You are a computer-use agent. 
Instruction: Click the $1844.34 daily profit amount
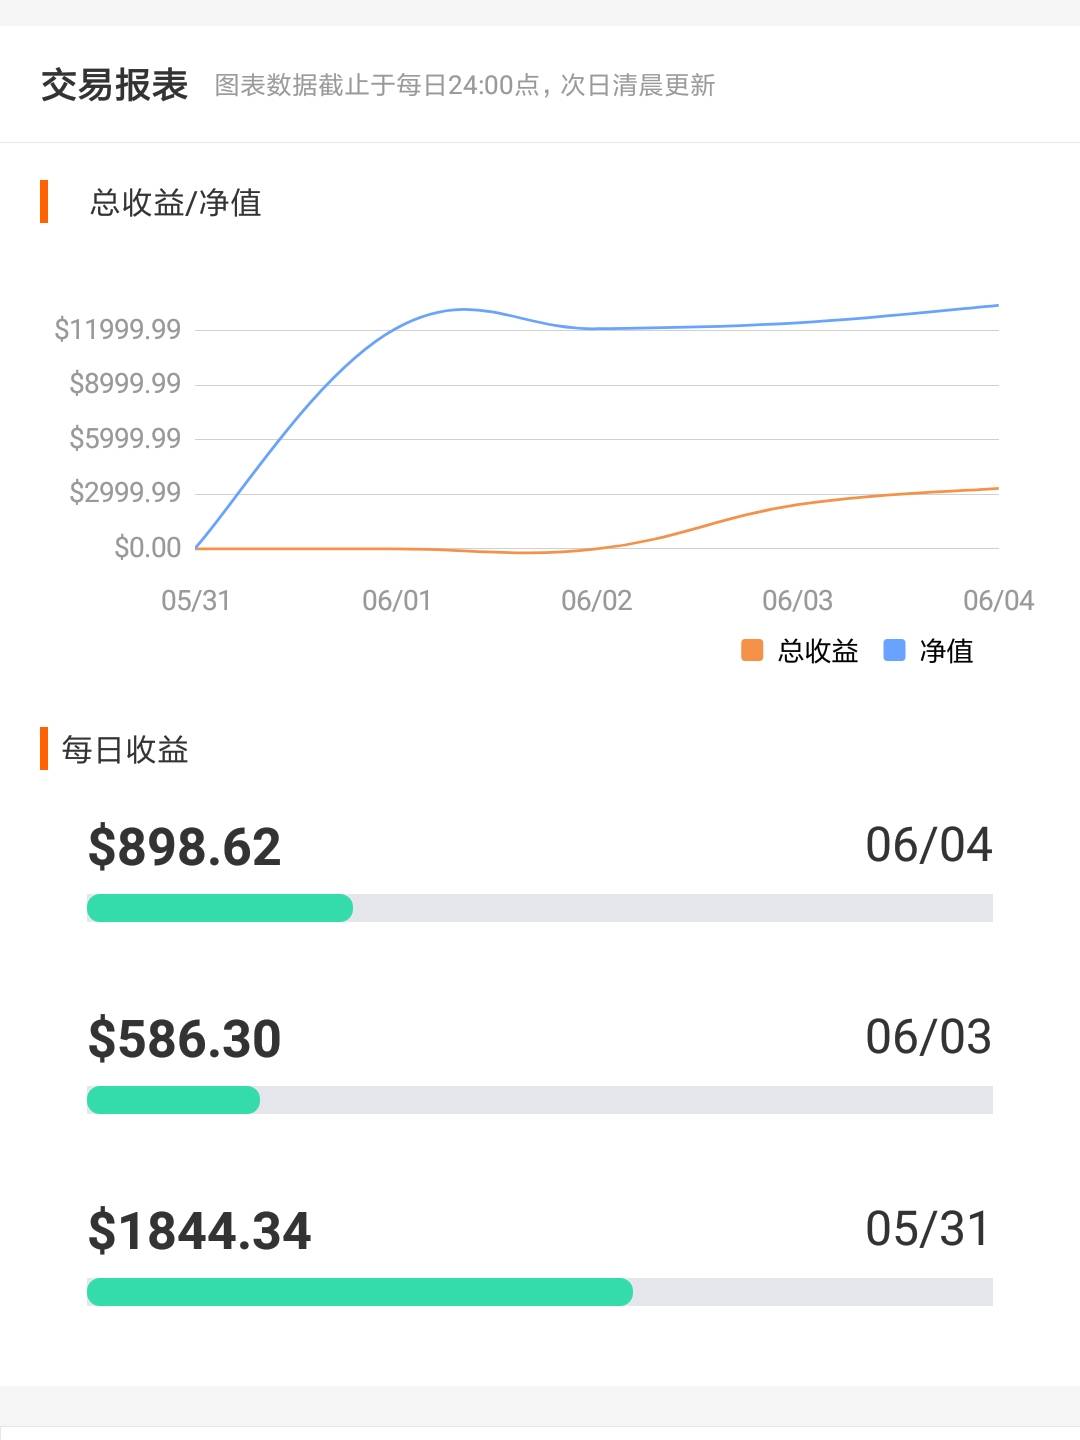[x=200, y=1231]
